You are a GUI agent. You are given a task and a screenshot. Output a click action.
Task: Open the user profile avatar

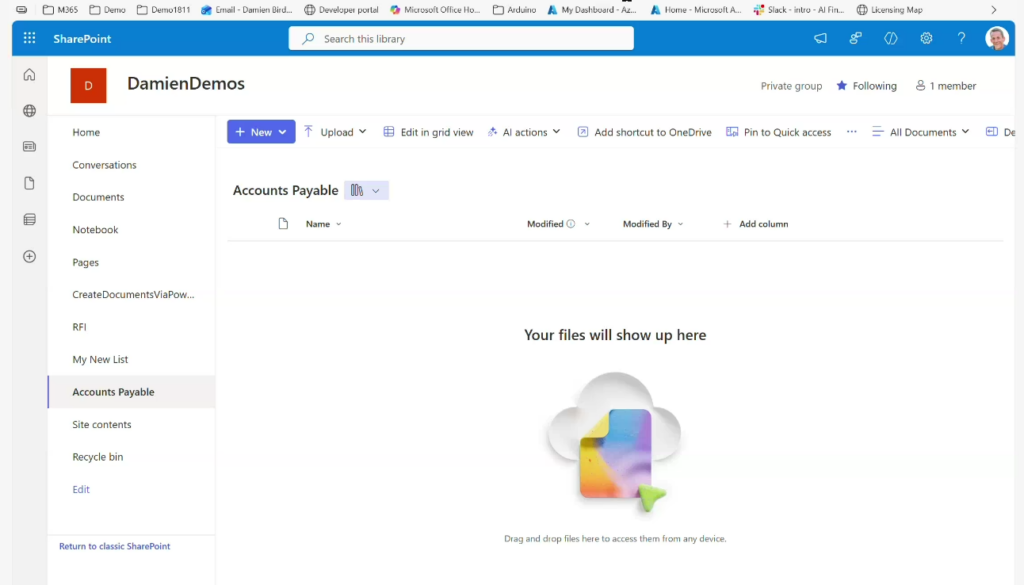996,39
